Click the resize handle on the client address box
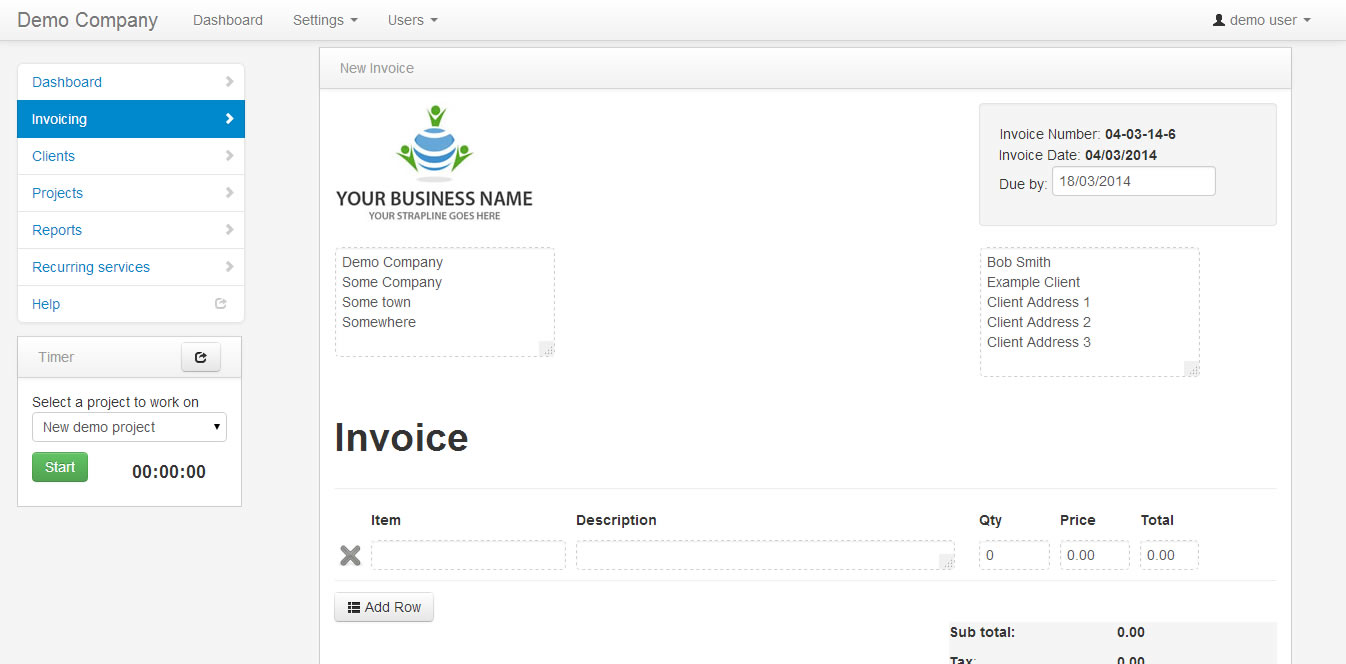Image resolution: width=1346 pixels, height=664 pixels. click(1191, 369)
